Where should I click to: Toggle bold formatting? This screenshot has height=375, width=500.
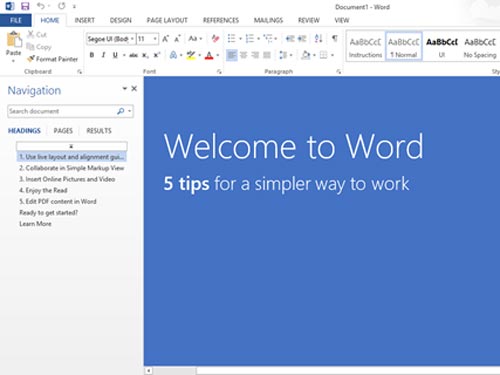click(x=92, y=55)
